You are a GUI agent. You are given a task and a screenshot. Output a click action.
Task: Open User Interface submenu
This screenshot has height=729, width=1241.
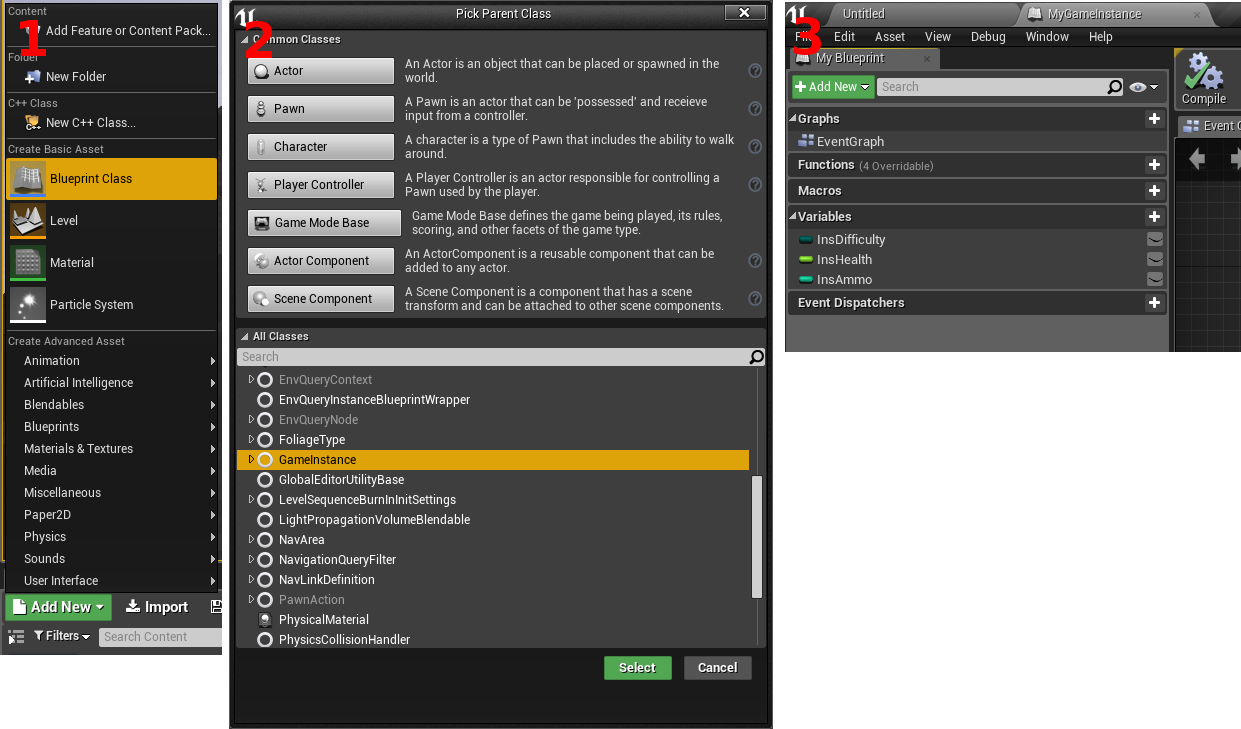(x=112, y=581)
